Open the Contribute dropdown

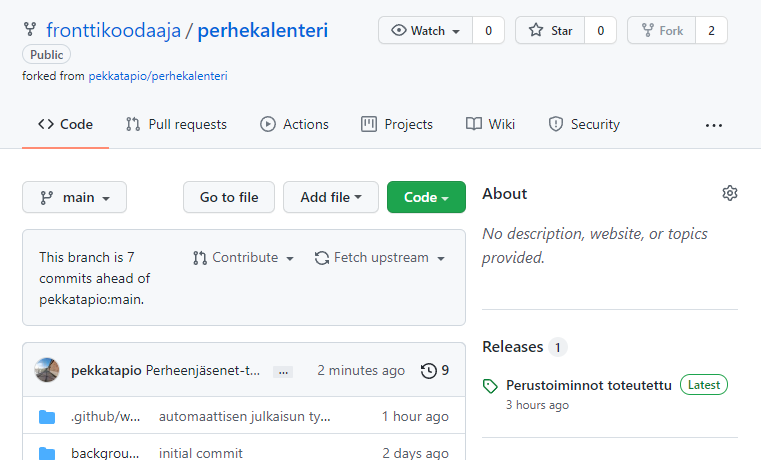click(x=244, y=258)
